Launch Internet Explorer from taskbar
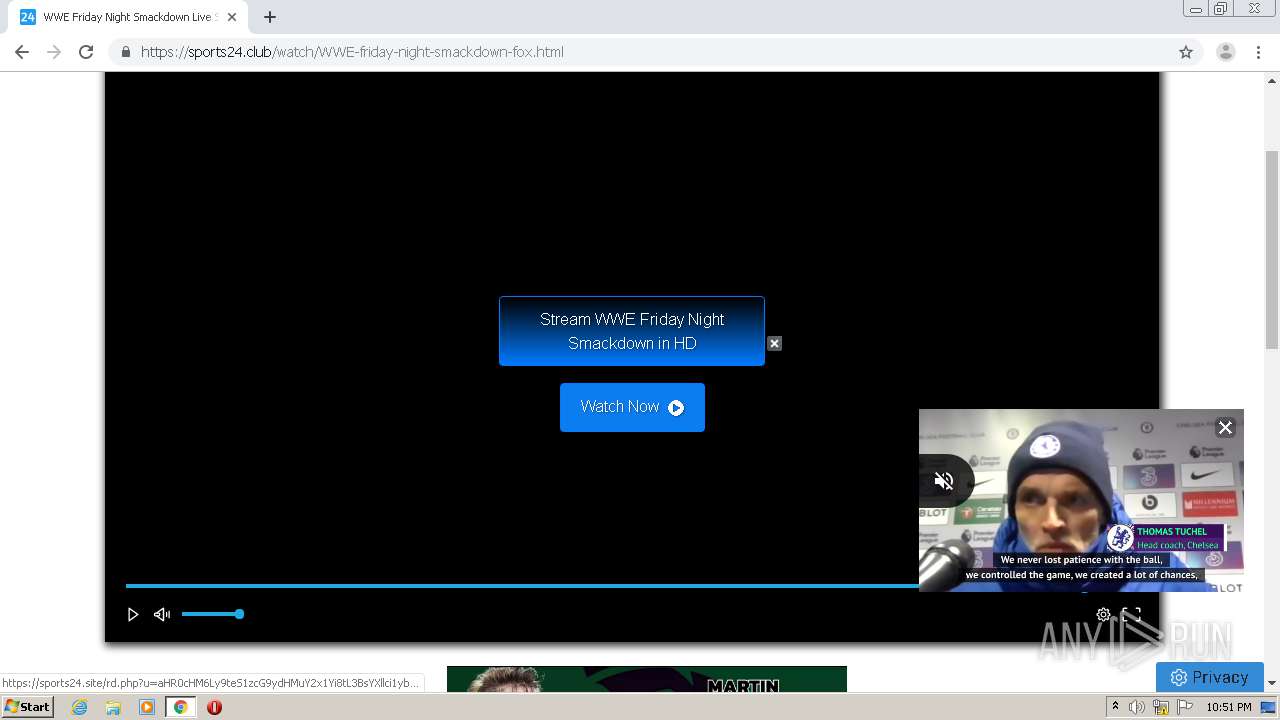This screenshot has height=720, width=1280. click(x=79, y=707)
